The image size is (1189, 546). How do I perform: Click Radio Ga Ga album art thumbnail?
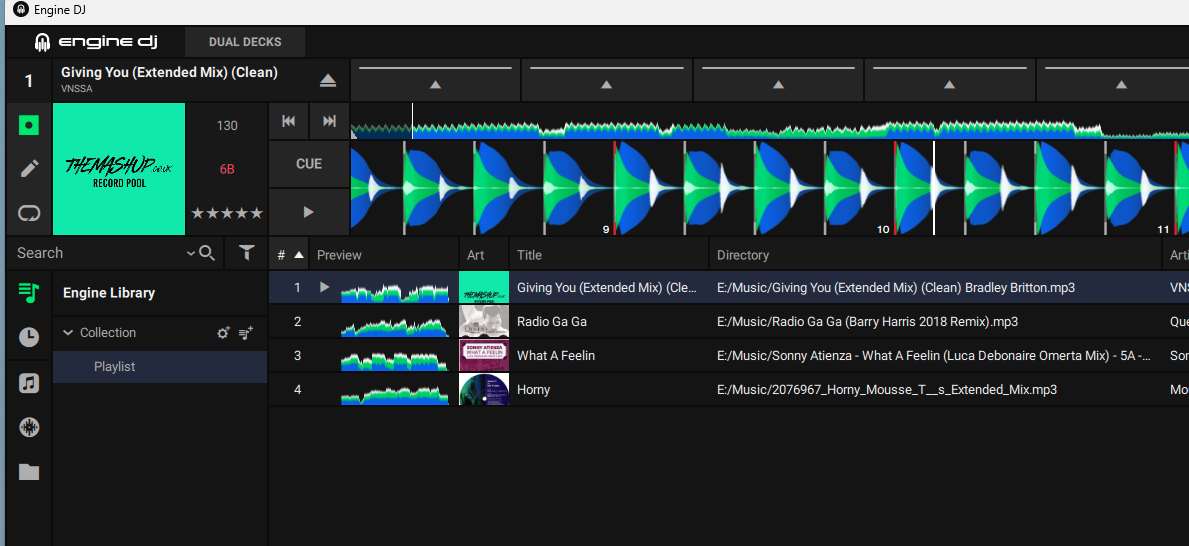coord(484,322)
